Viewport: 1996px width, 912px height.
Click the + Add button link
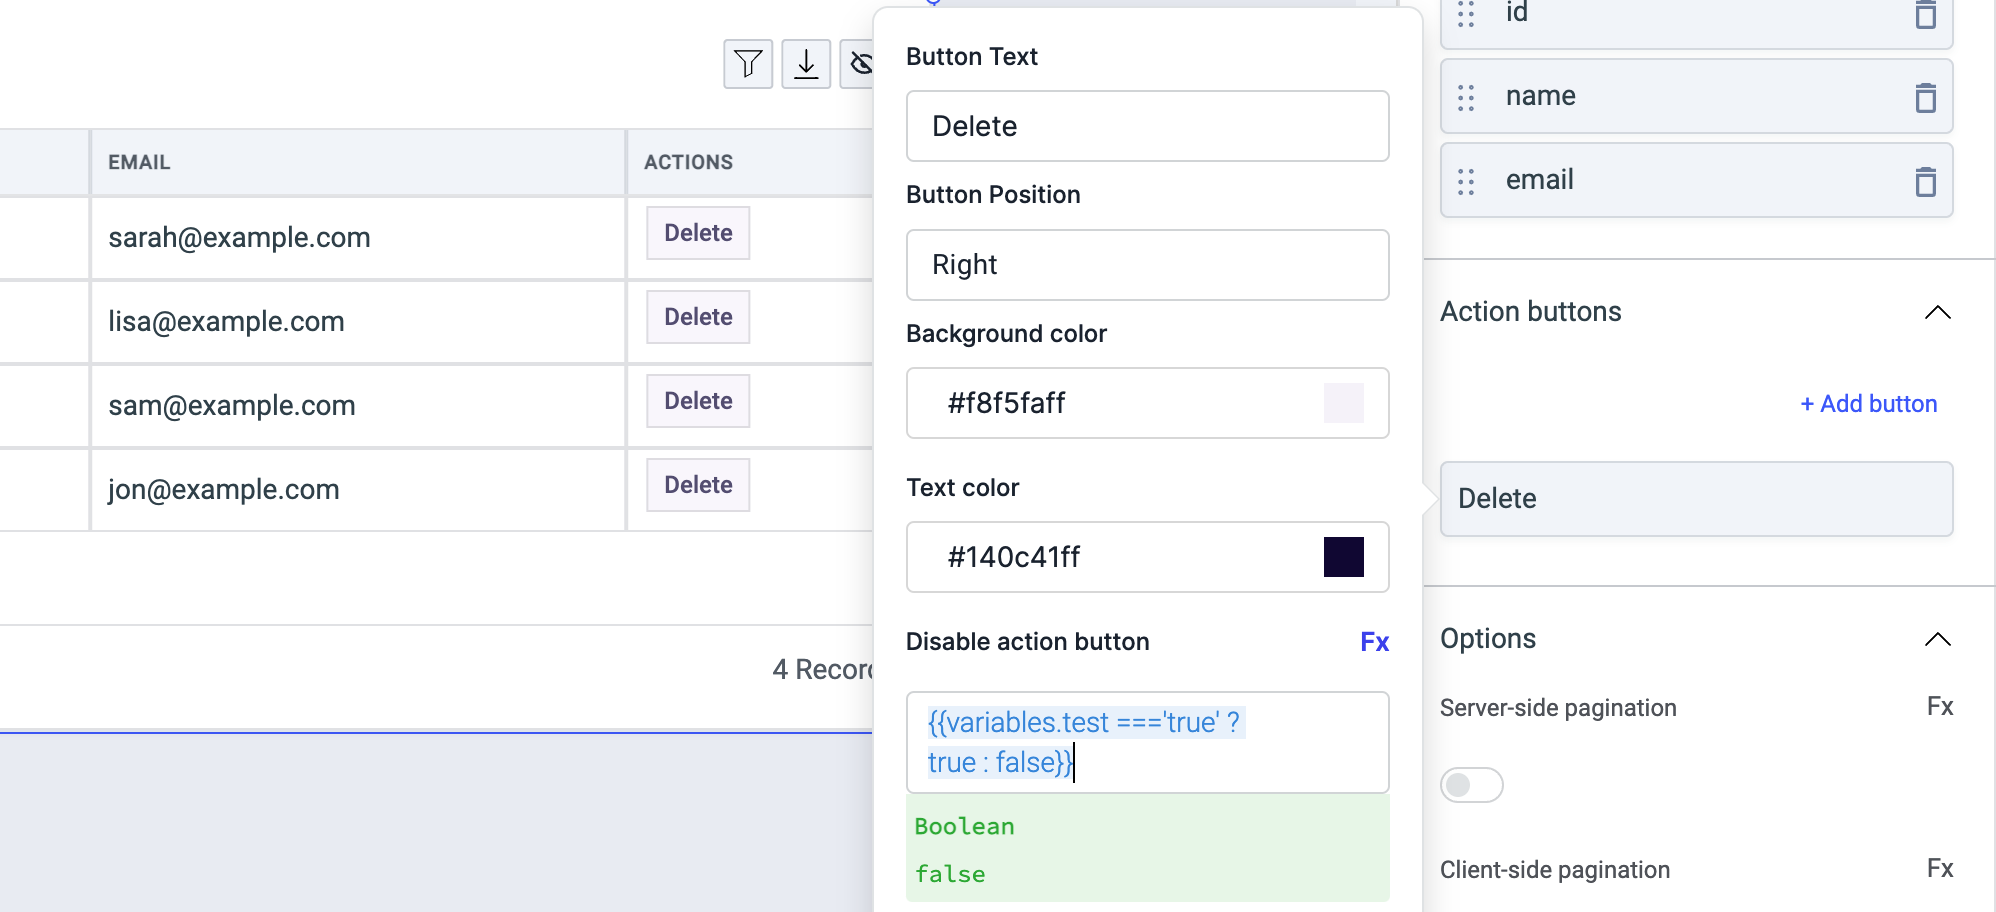pyautogui.click(x=1868, y=404)
